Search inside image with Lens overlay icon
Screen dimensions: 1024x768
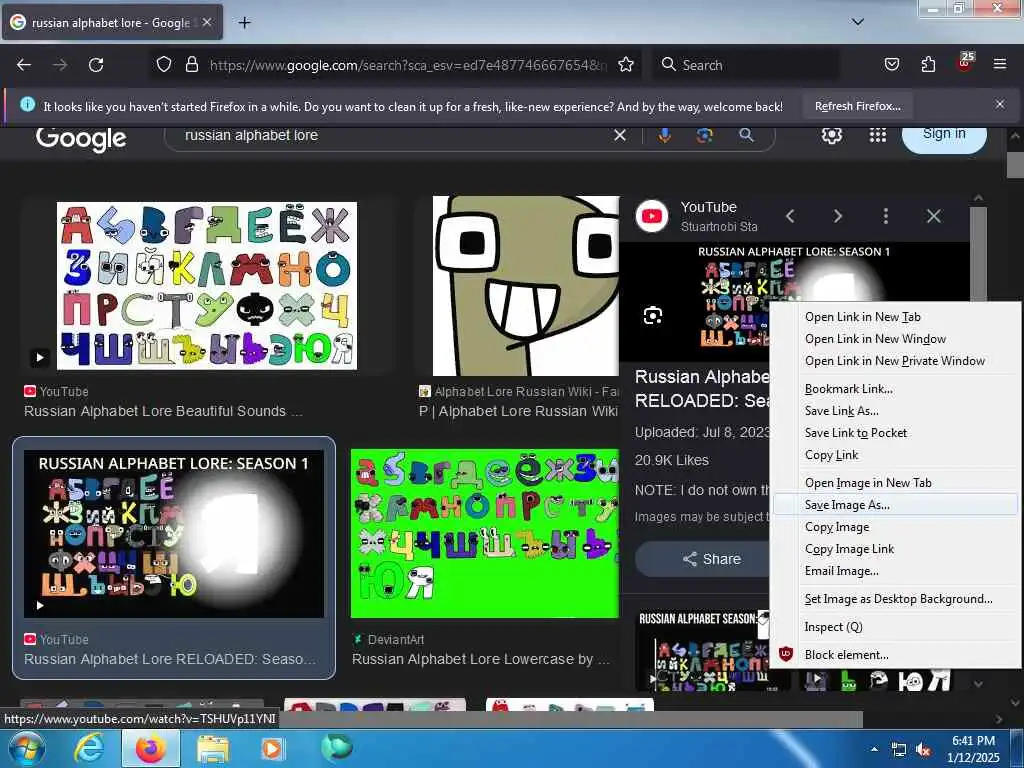[652, 316]
